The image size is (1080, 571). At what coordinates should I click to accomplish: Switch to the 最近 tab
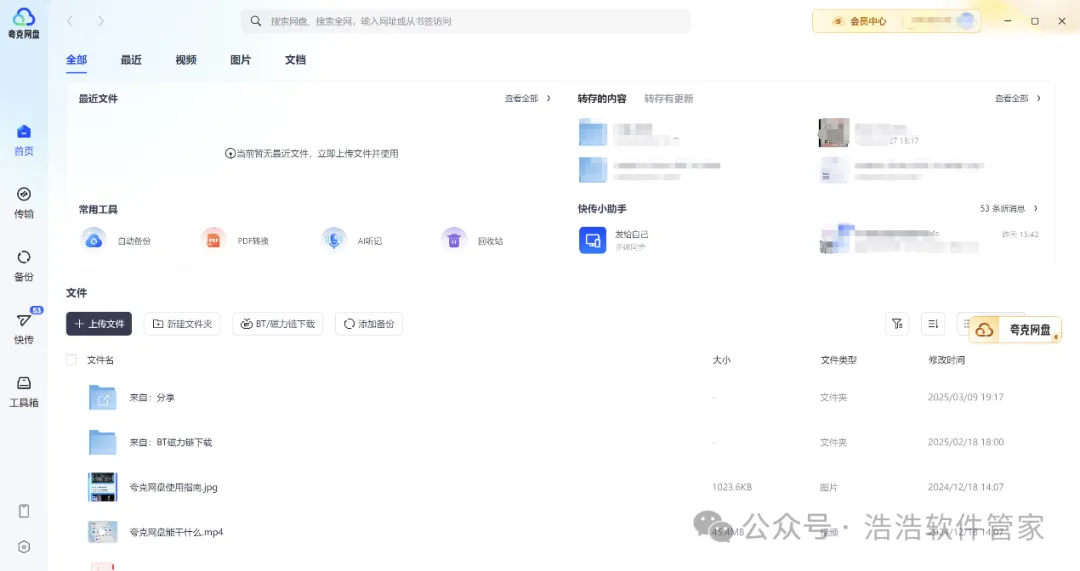pos(131,60)
